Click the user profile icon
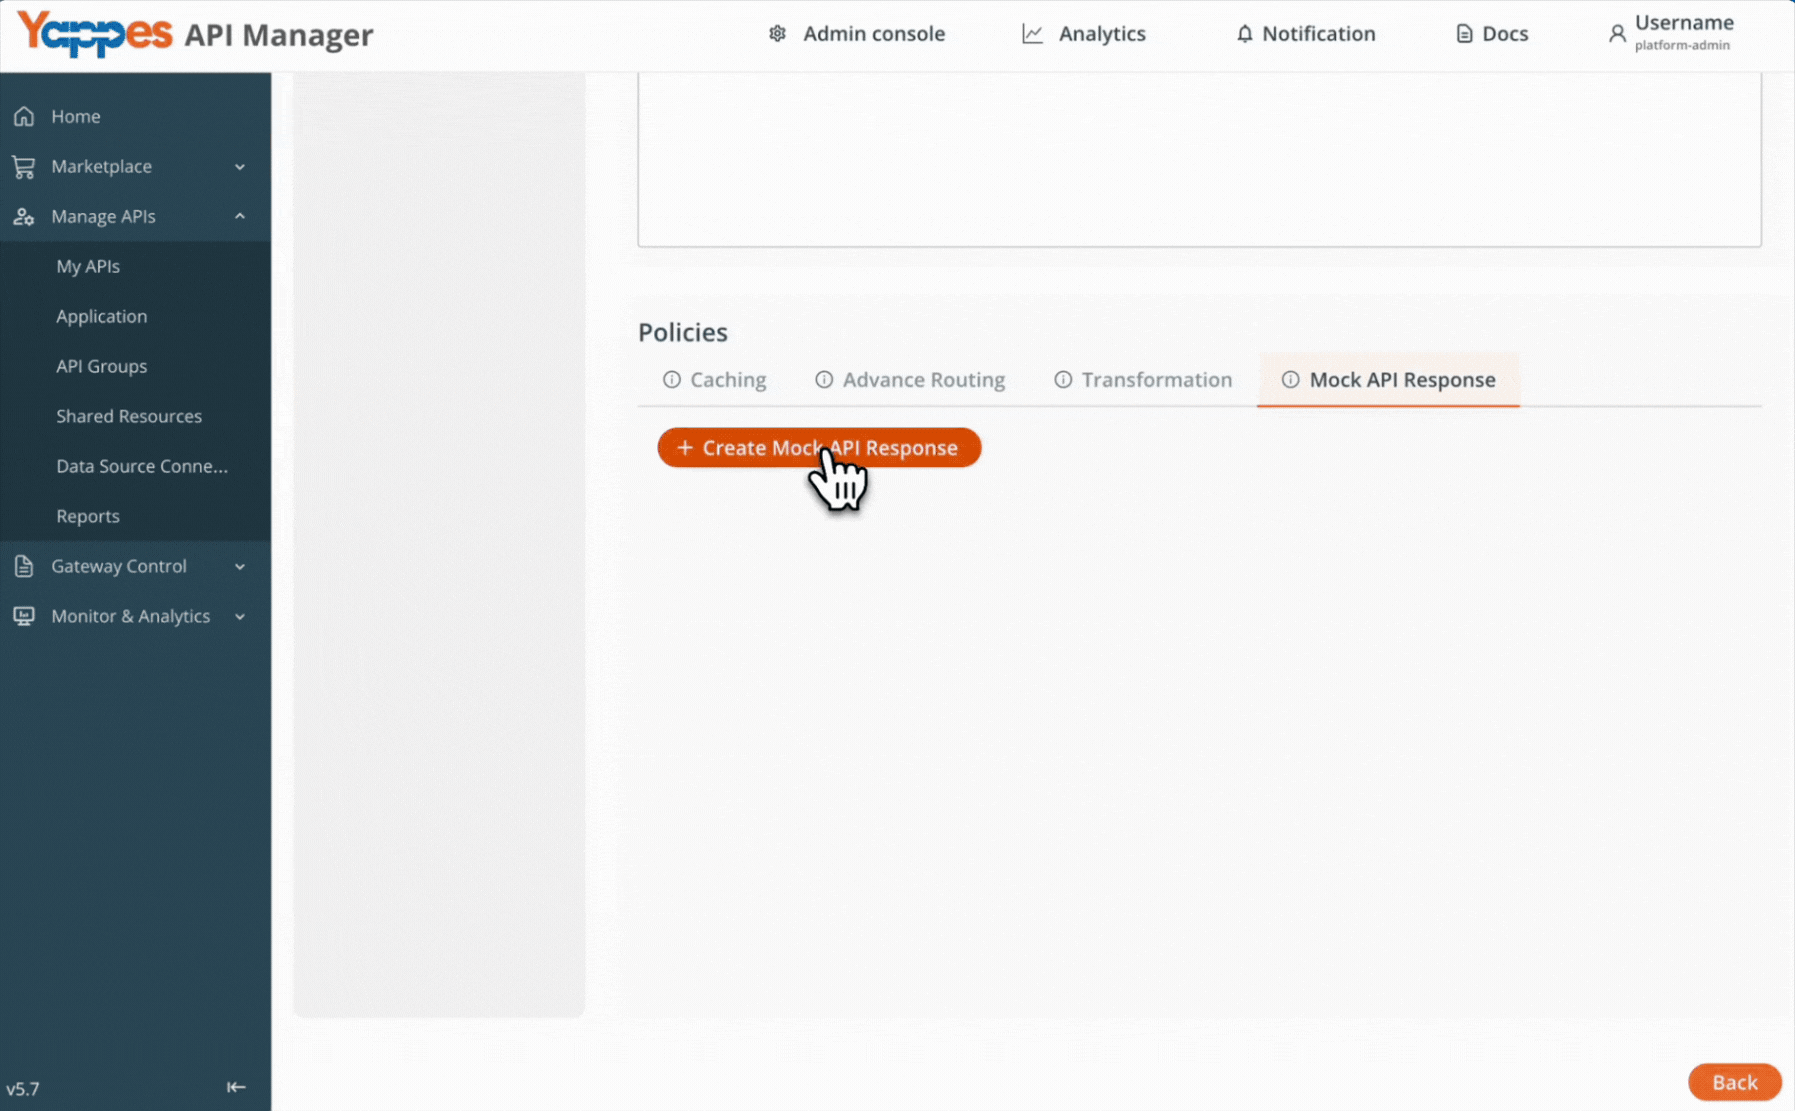 (1617, 34)
